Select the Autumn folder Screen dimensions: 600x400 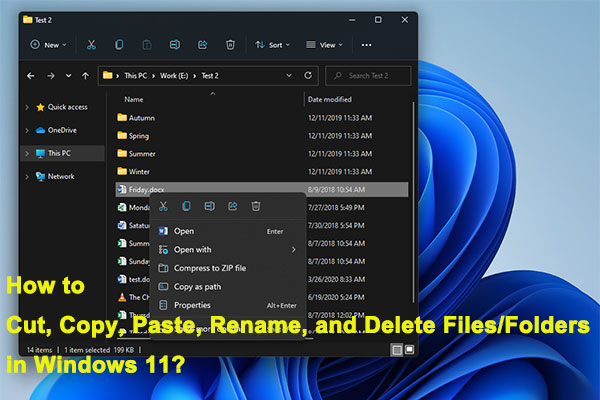click(142, 118)
